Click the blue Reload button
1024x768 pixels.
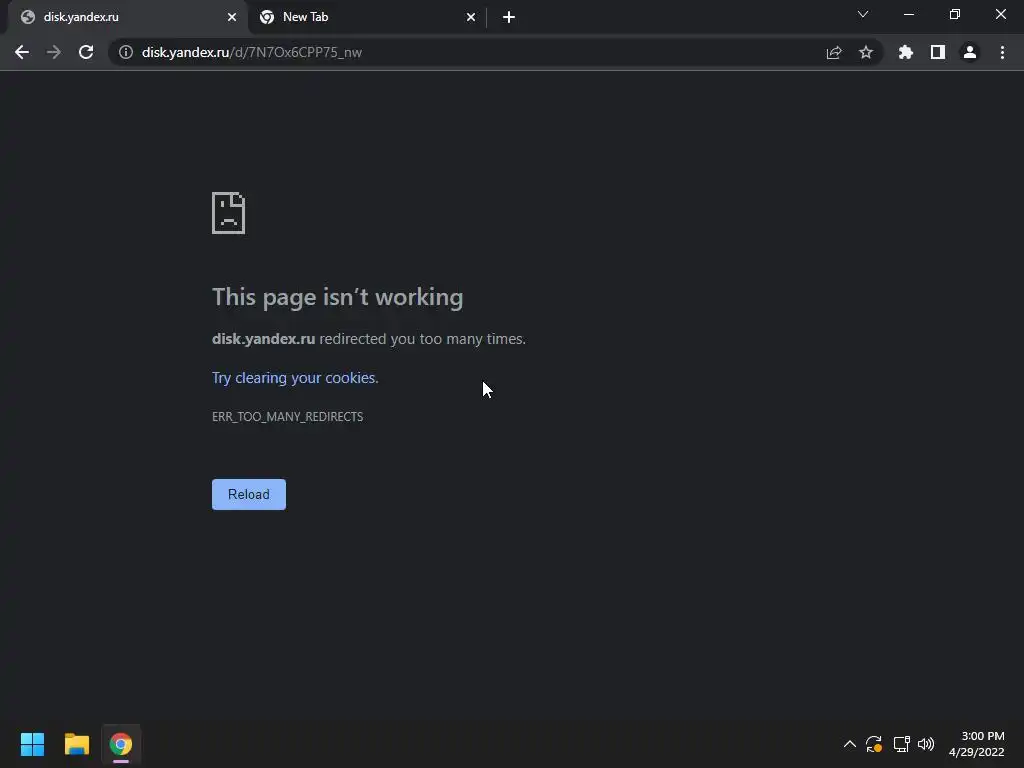249,494
